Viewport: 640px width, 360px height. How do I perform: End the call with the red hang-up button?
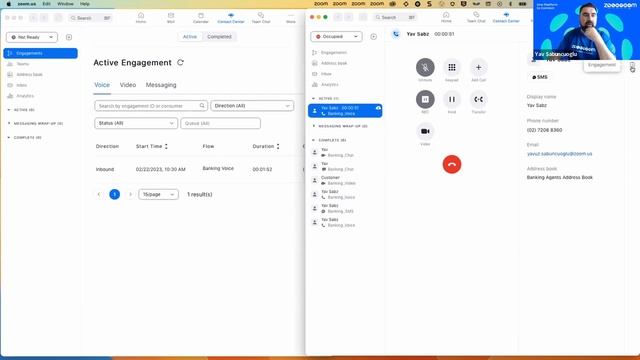point(452,164)
